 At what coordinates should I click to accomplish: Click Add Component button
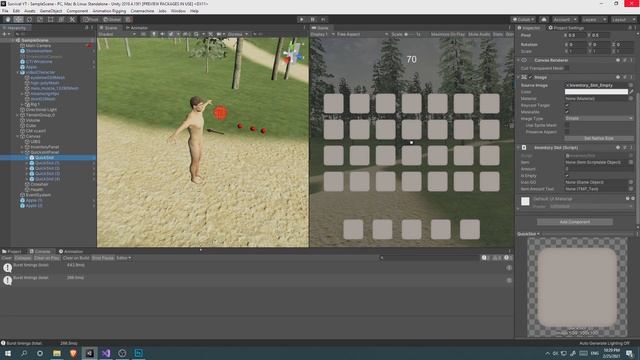(x=575, y=222)
